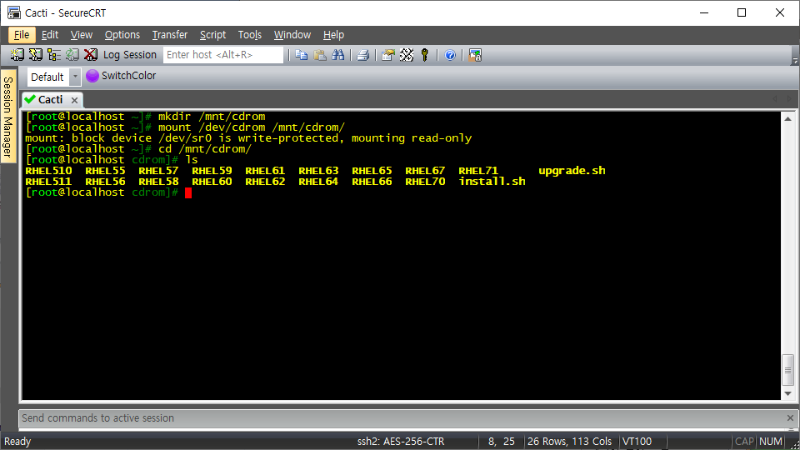Viewport: 800px width, 450px height.
Task: Click the Copy icon in toolbar
Action: click(x=300, y=55)
